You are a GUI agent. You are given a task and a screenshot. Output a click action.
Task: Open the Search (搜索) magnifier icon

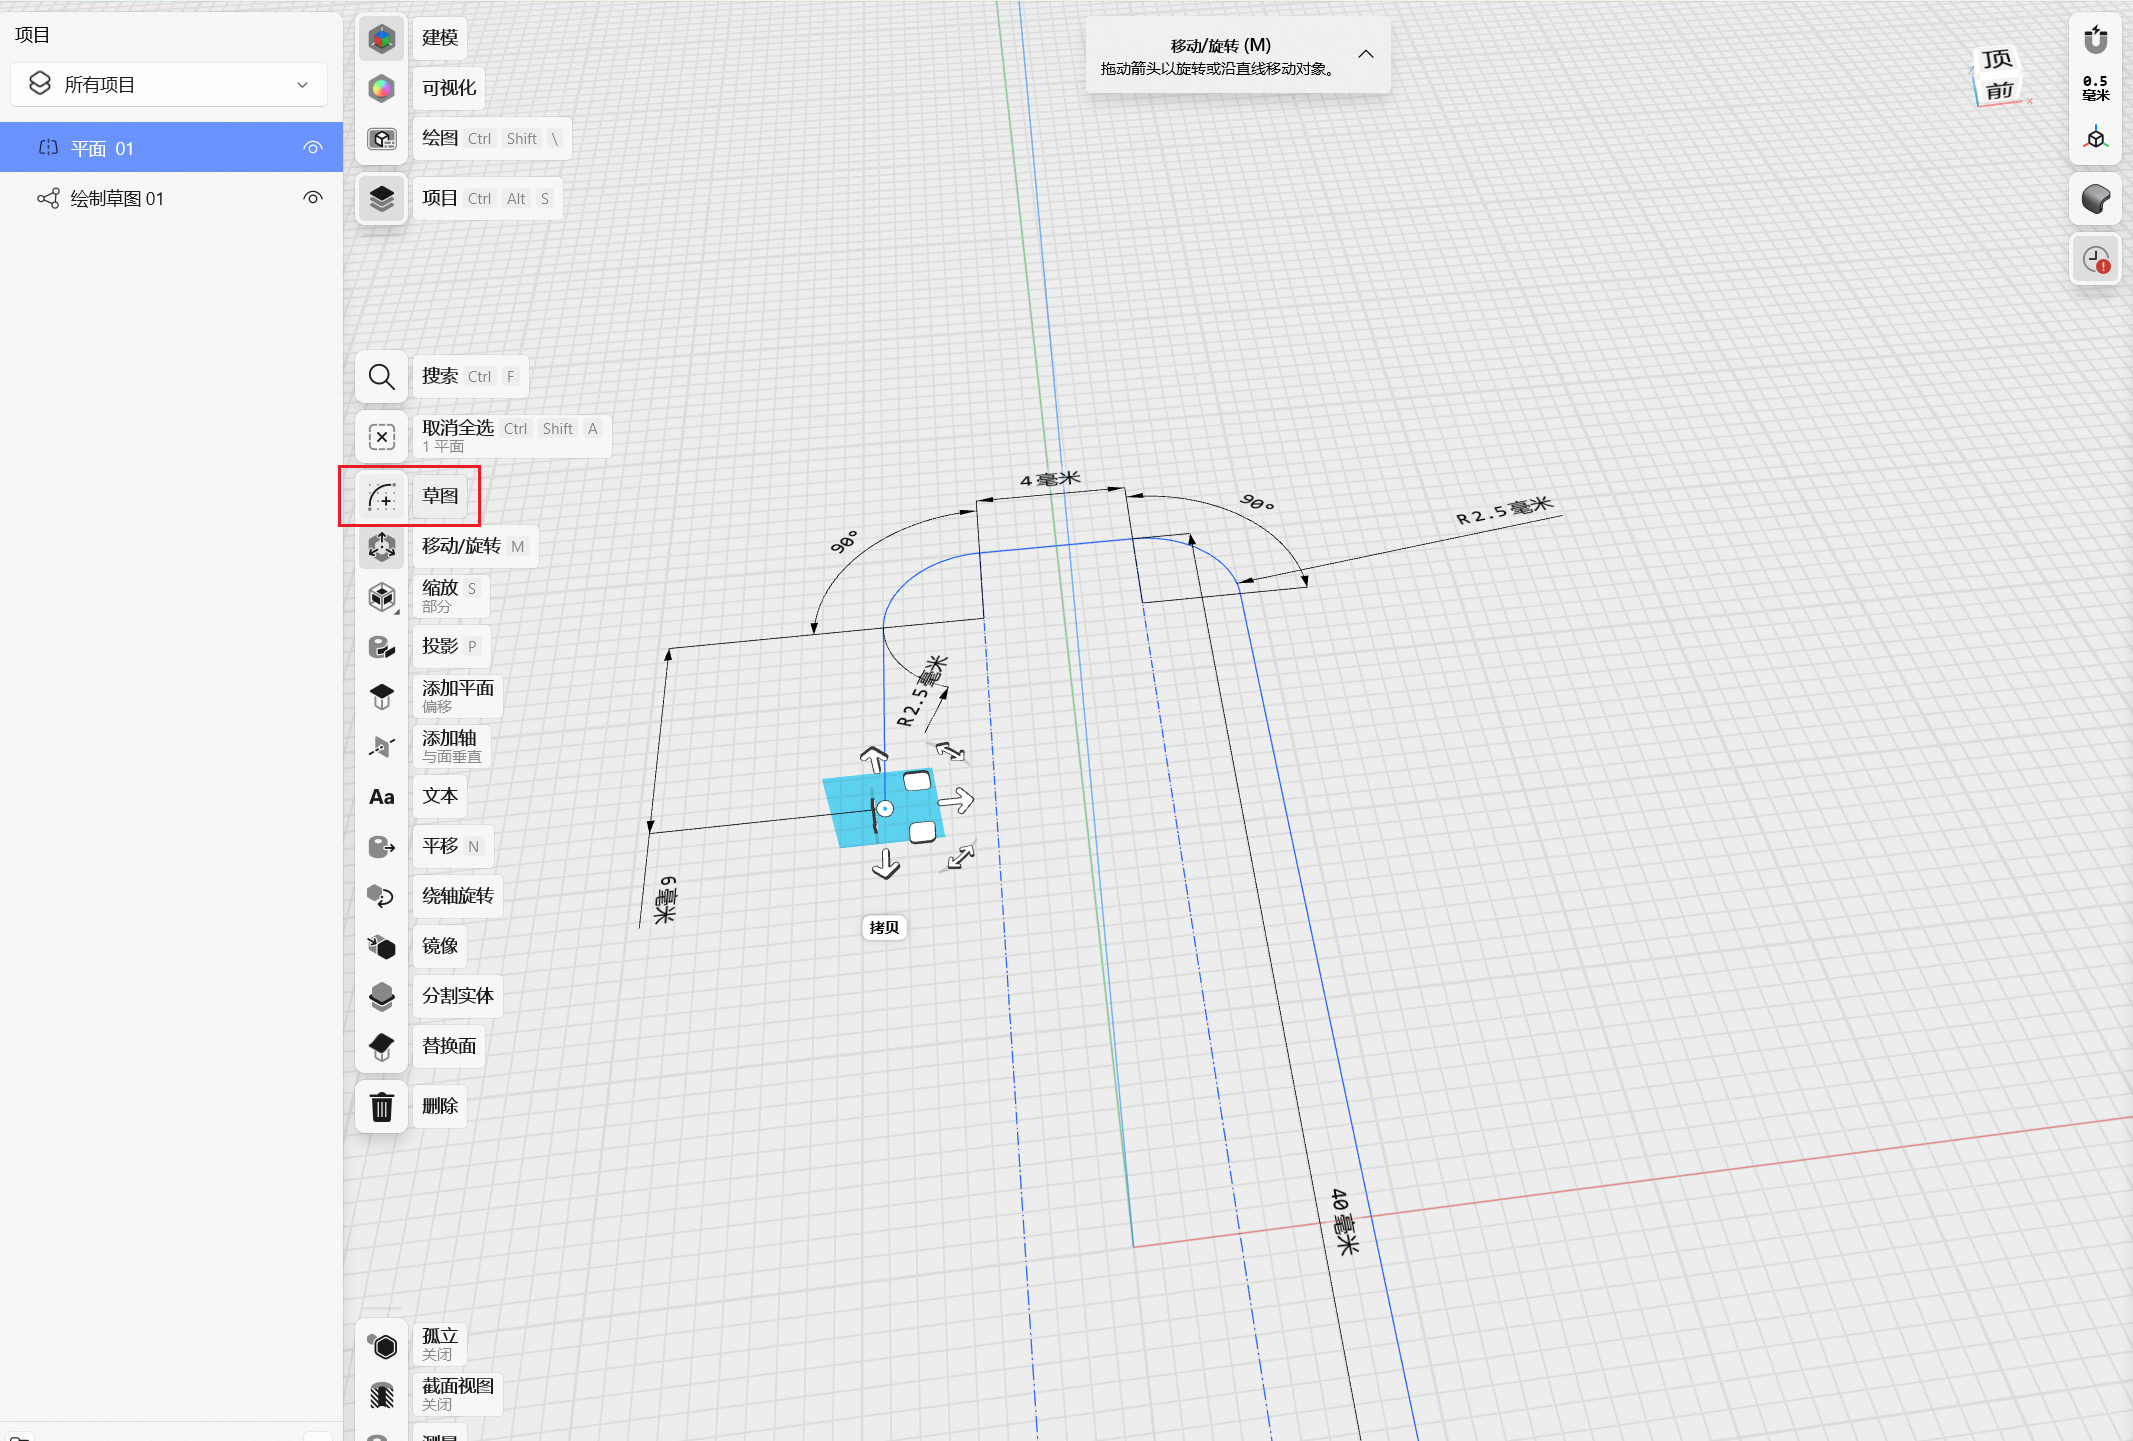tap(382, 377)
